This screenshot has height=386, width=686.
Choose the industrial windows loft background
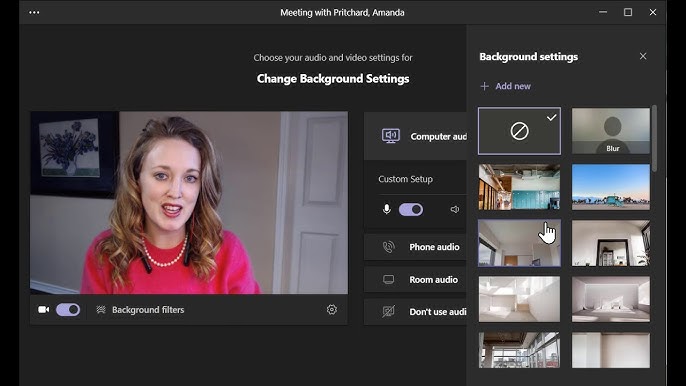519,350
